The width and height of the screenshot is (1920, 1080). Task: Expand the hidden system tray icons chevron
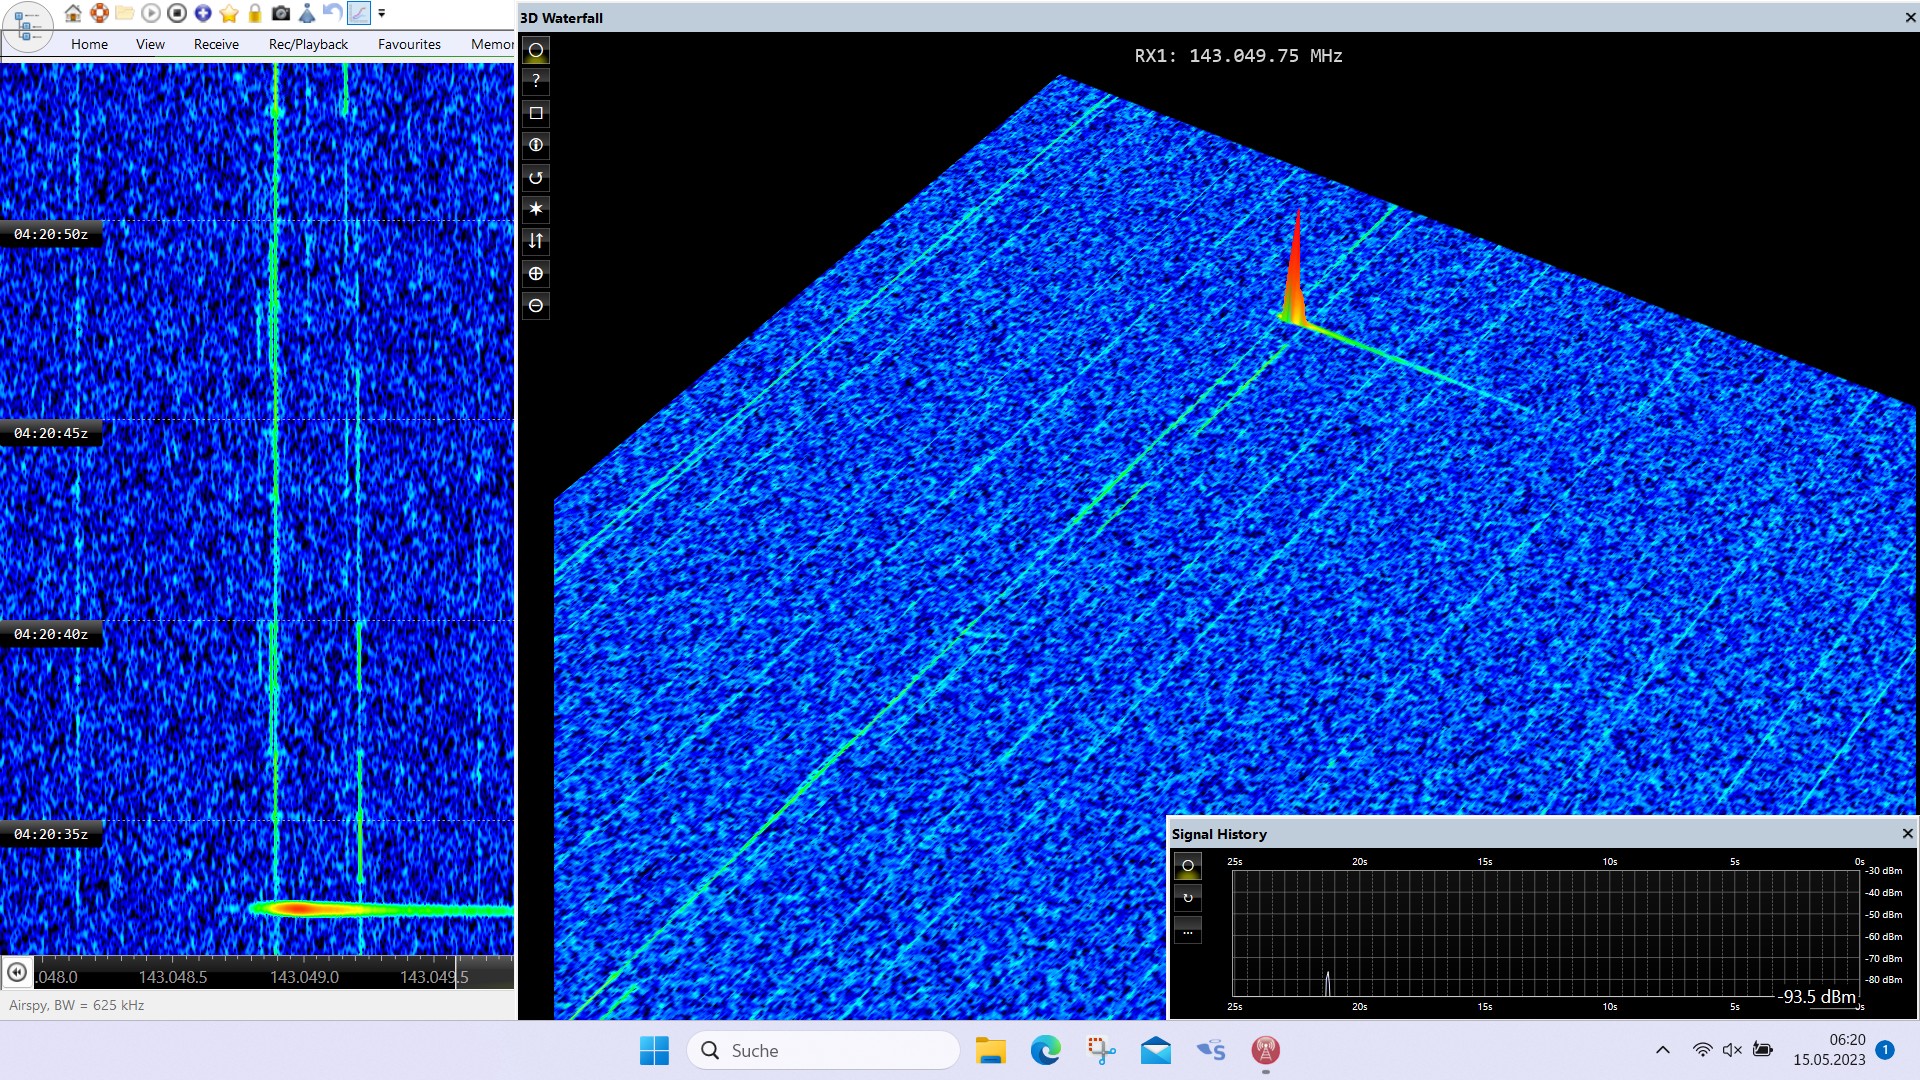click(x=1662, y=1050)
